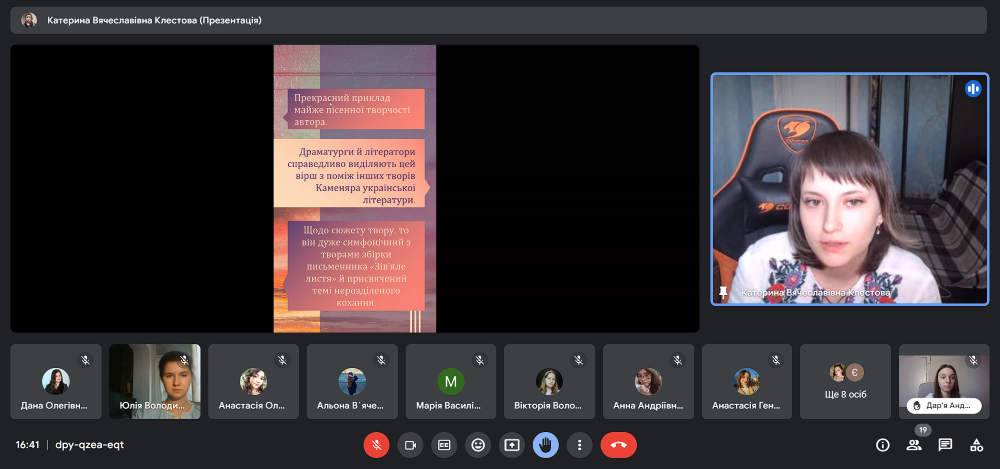Viewport: 1000px width, 469px height.
Task: Lower the raised hand
Action: click(545, 445)
